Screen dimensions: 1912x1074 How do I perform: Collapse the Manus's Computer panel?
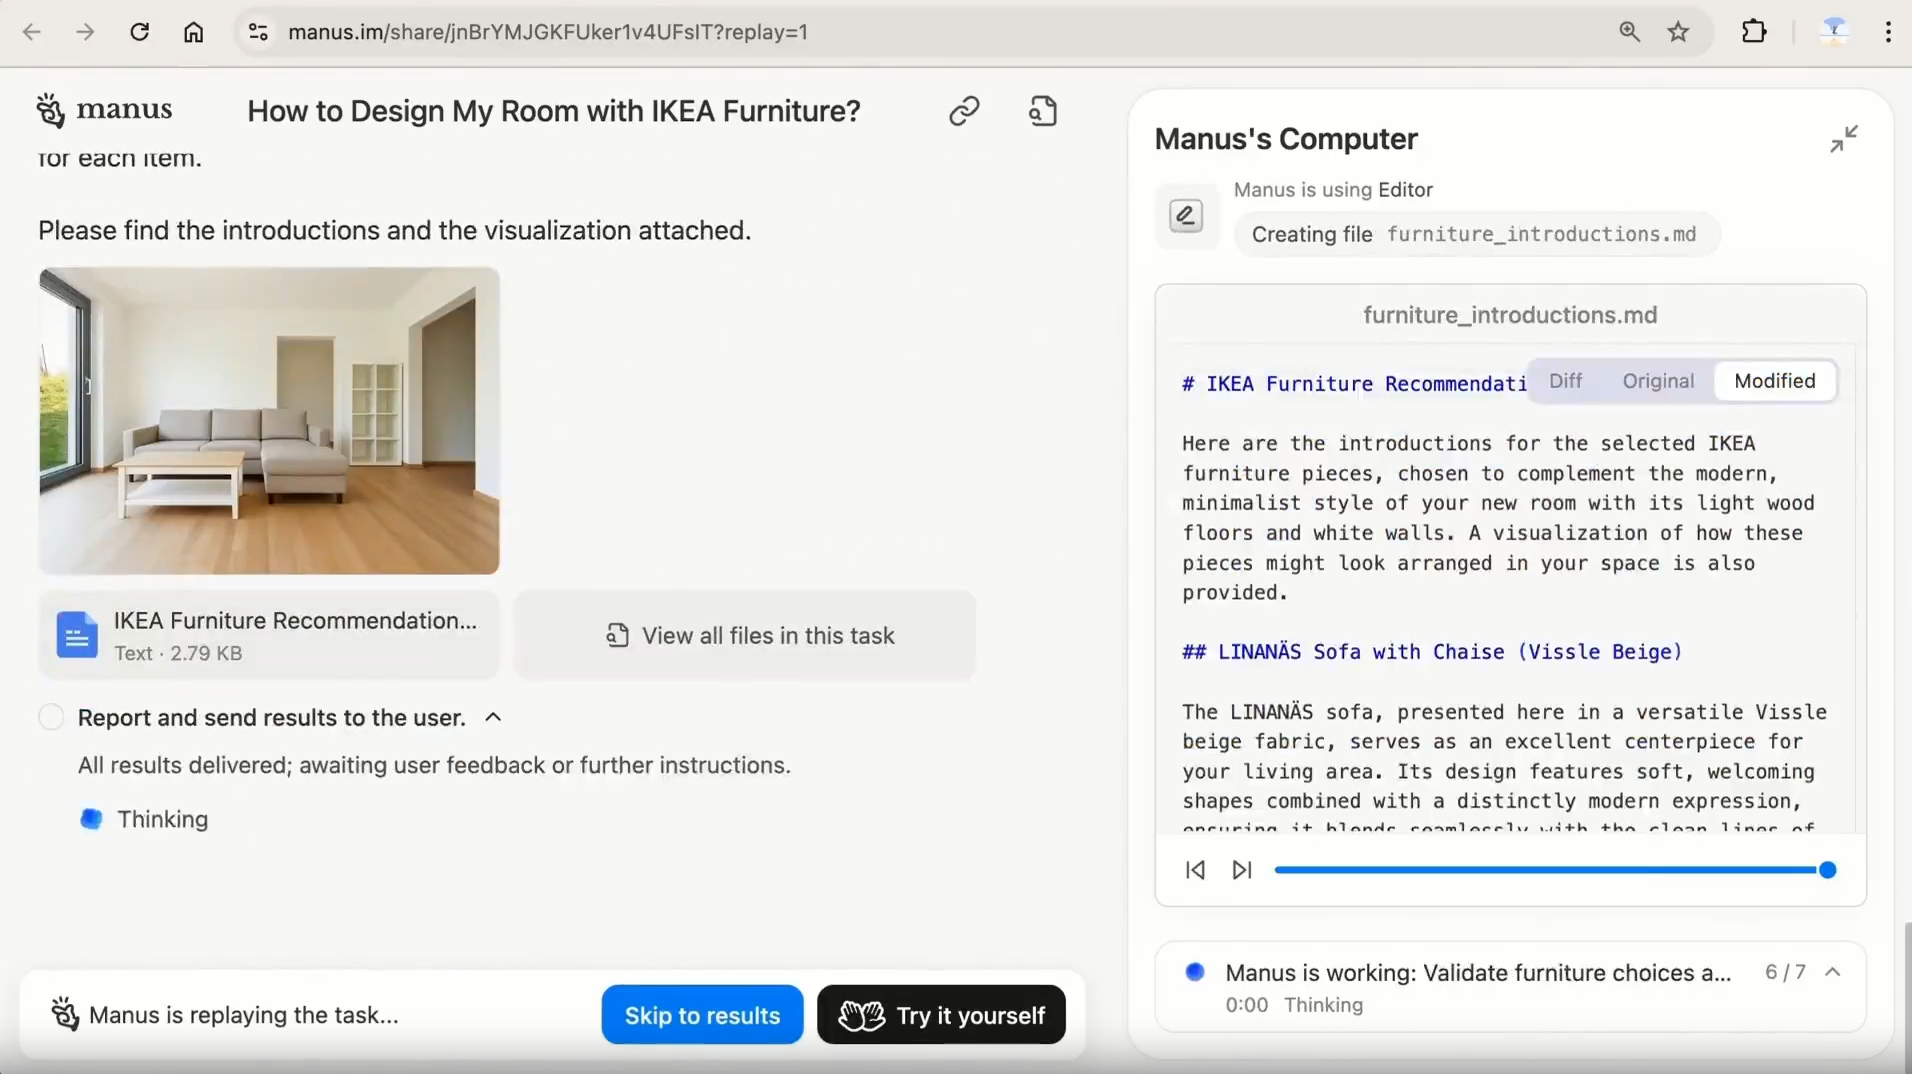pyautogui.click(x=1844, y=139)
